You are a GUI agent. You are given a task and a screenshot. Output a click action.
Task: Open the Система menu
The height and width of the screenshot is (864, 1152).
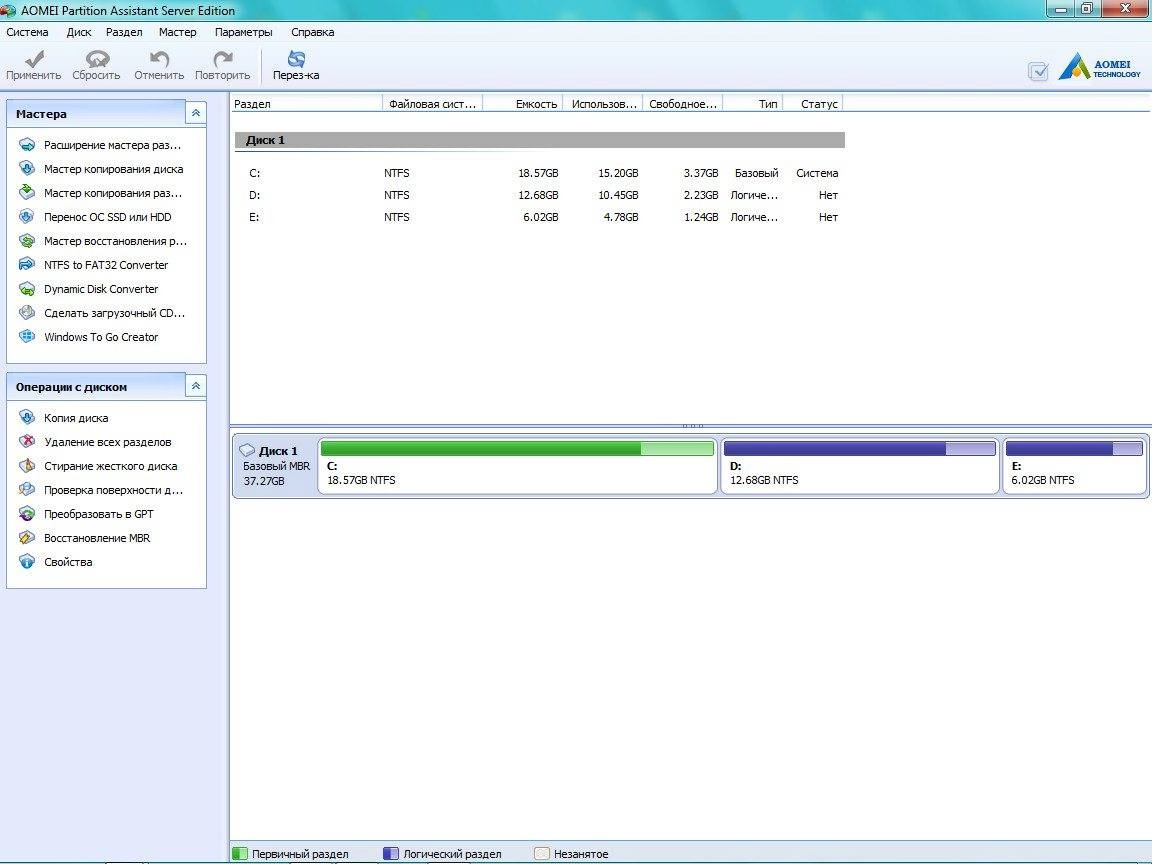coord(27,32)
